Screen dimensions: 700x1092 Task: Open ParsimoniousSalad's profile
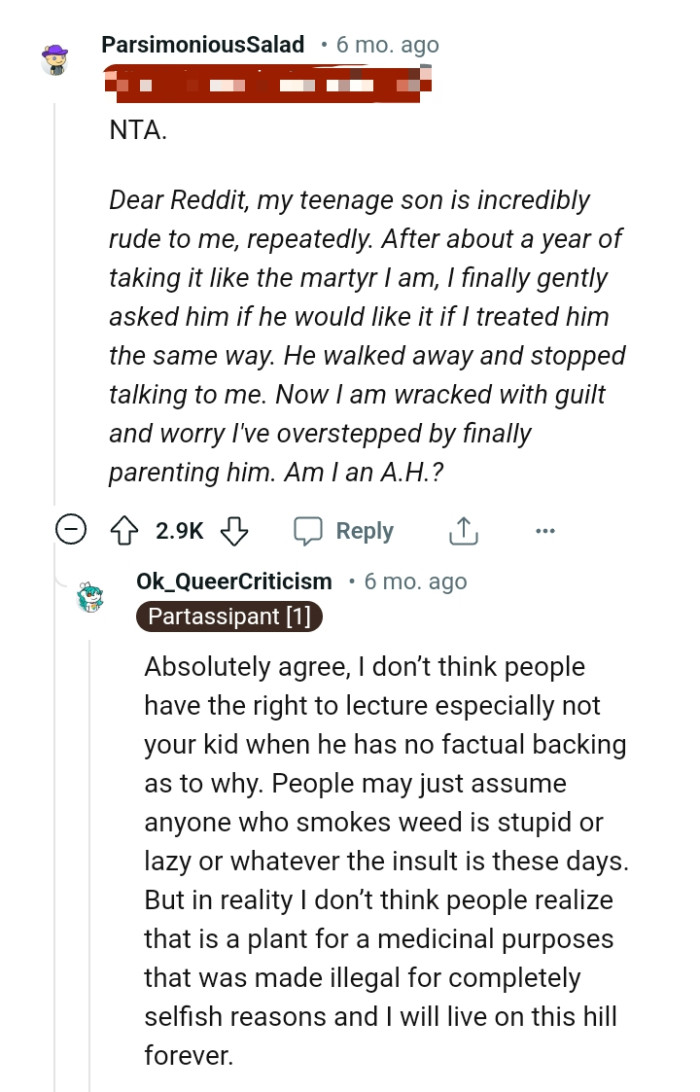coord(202,44)
